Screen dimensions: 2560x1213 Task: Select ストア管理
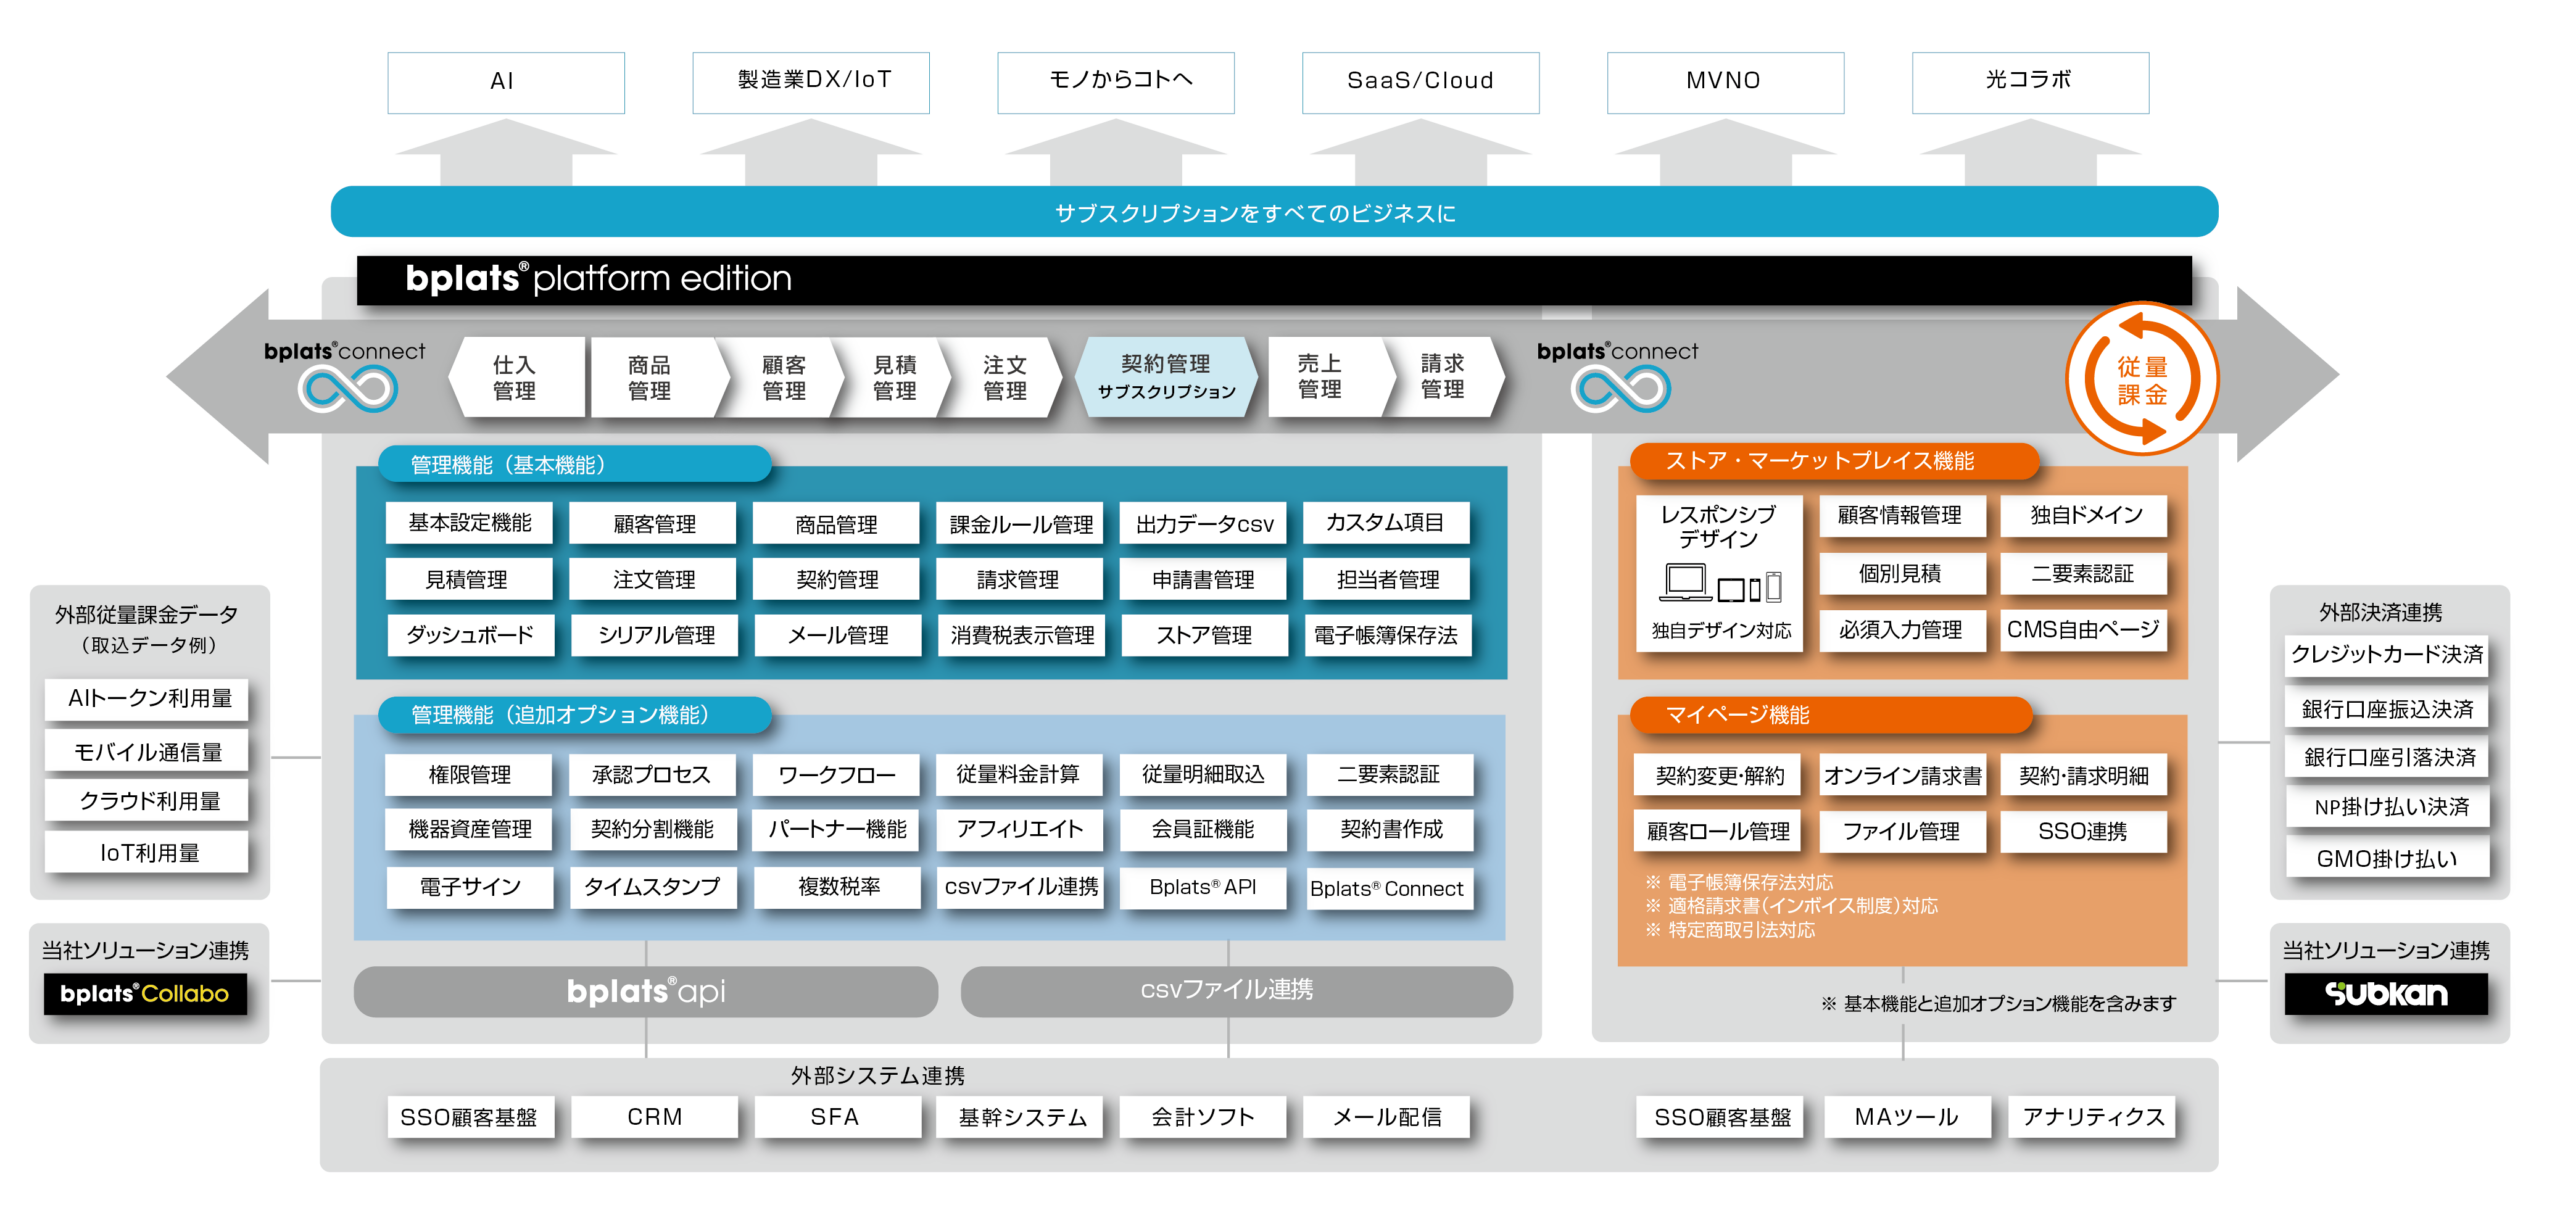pyautogui.click(x=1204, y=635)
